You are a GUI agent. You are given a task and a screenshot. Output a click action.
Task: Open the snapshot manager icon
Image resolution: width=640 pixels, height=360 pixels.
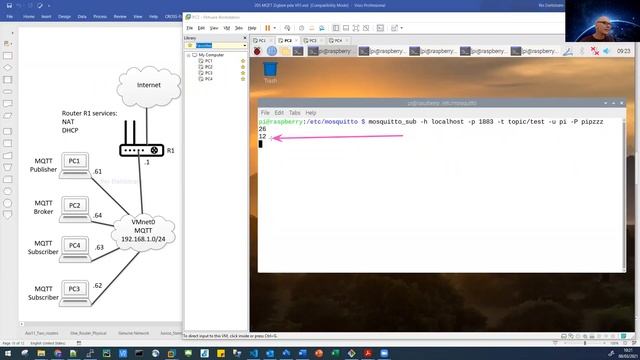tap(322, 28)
